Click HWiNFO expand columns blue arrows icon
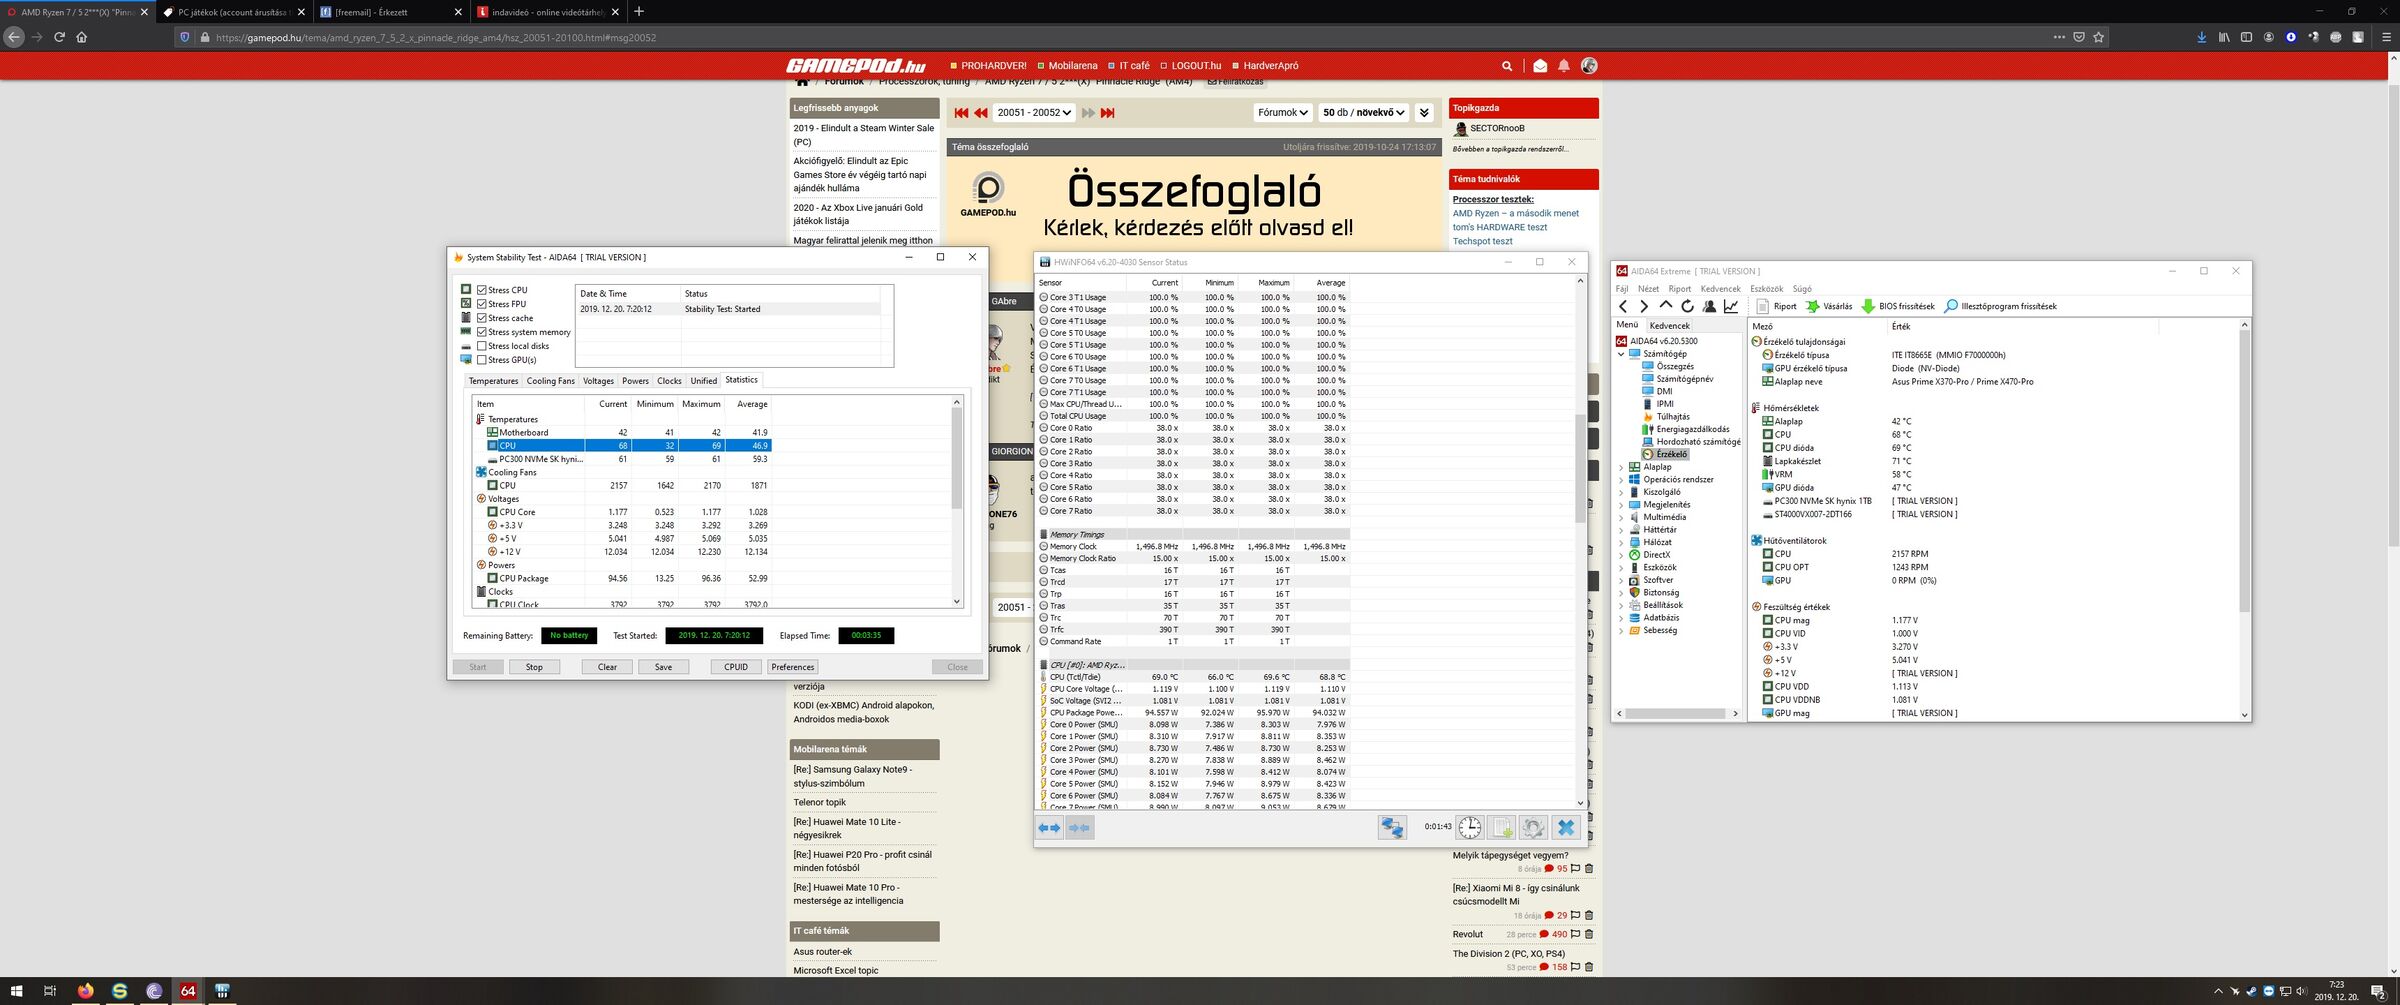This screenshot has width=2400, height=1005. [x=1049, y=828]
